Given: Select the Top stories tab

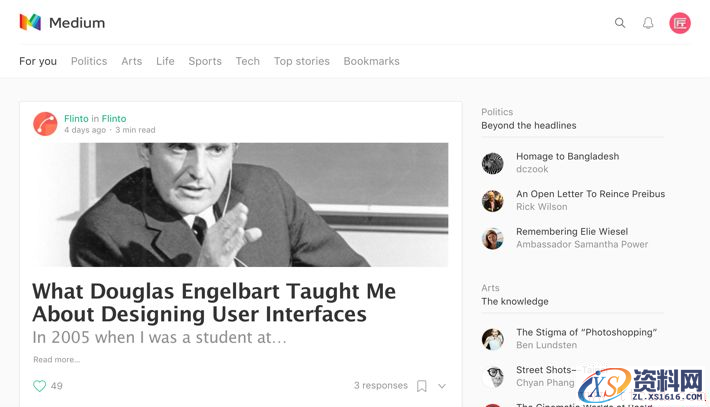Looking at the screenshot, I should tap(302, 61).
